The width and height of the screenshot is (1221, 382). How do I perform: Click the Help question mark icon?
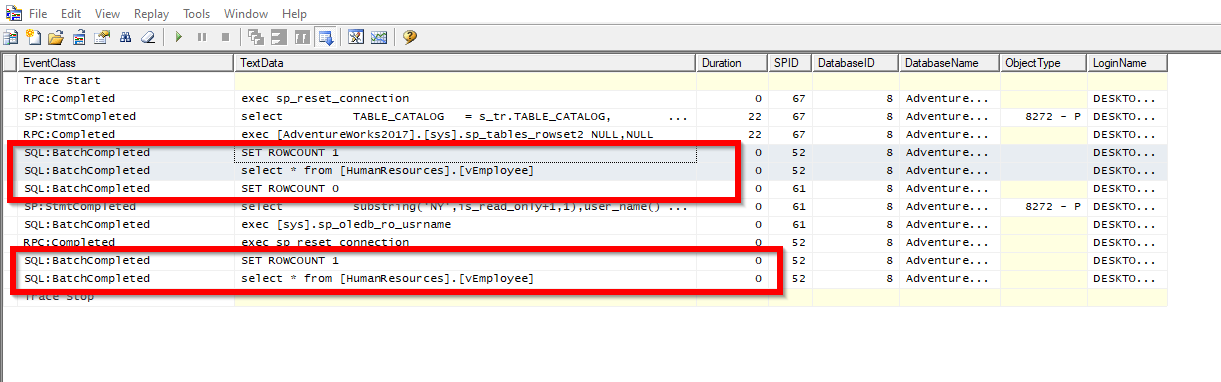(410, 37)
